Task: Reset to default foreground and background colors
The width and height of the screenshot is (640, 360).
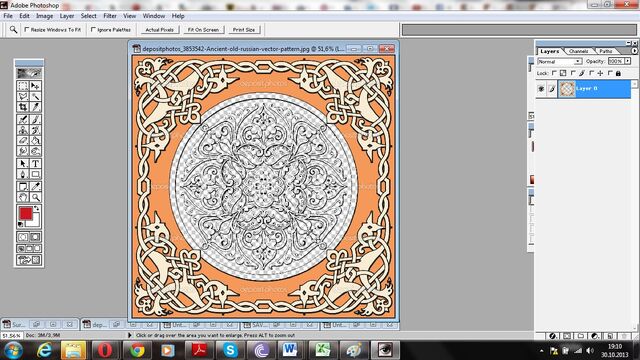Action: [x=20, y=224]
